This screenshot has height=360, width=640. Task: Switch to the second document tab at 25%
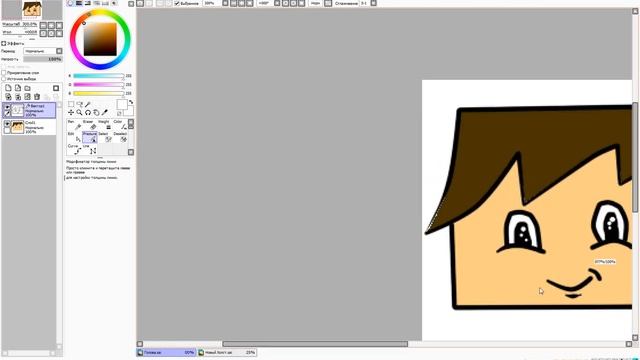[227, 352]
